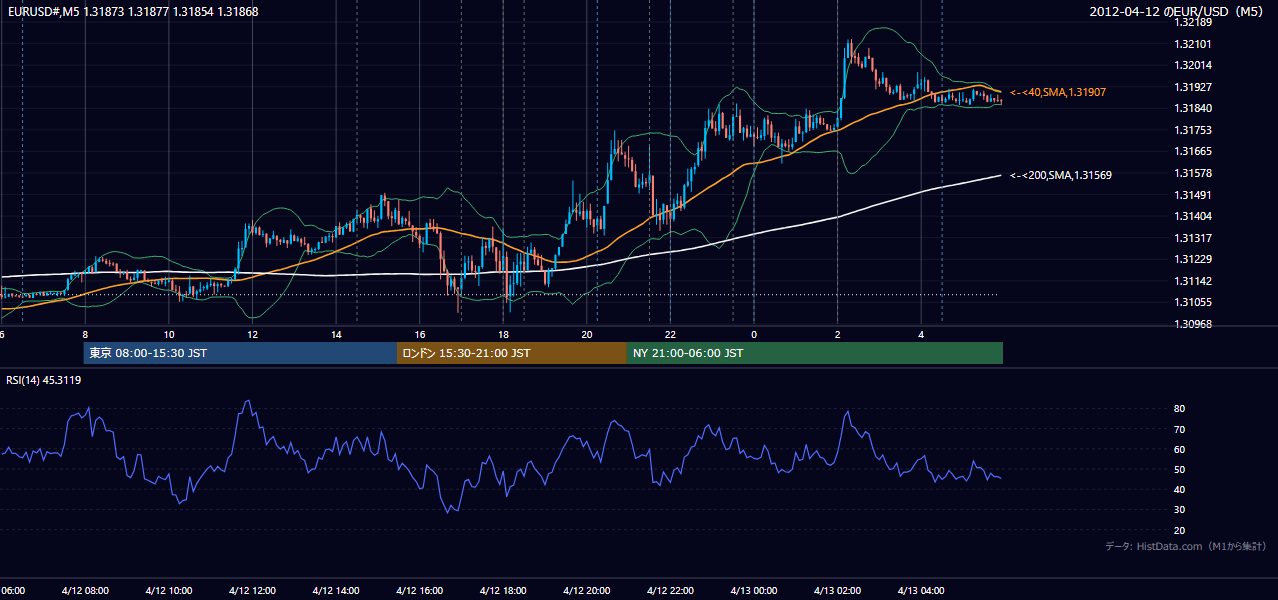Click price level 1.32101 on the axis
Screen dimensions: 1278x600
1193,44
